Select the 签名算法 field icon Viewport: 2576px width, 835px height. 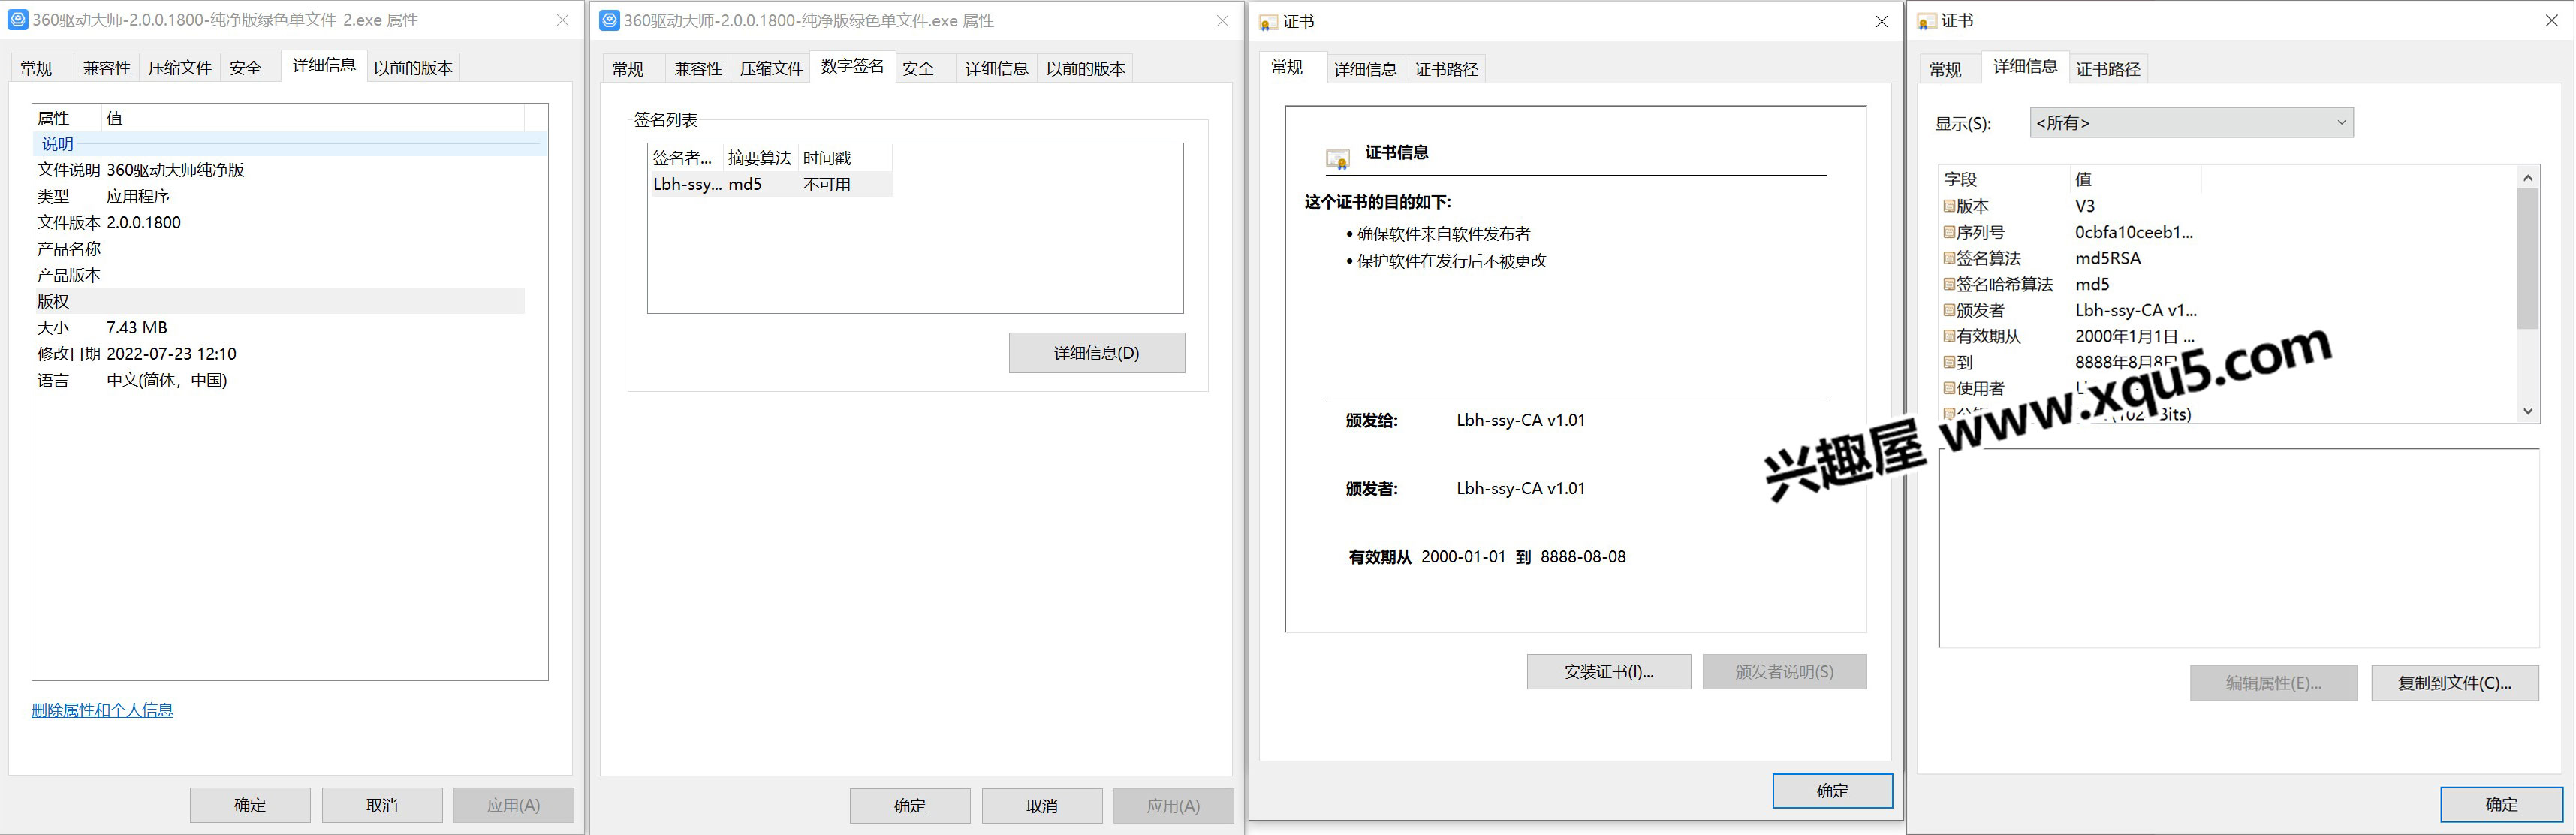click(1949, 258)
